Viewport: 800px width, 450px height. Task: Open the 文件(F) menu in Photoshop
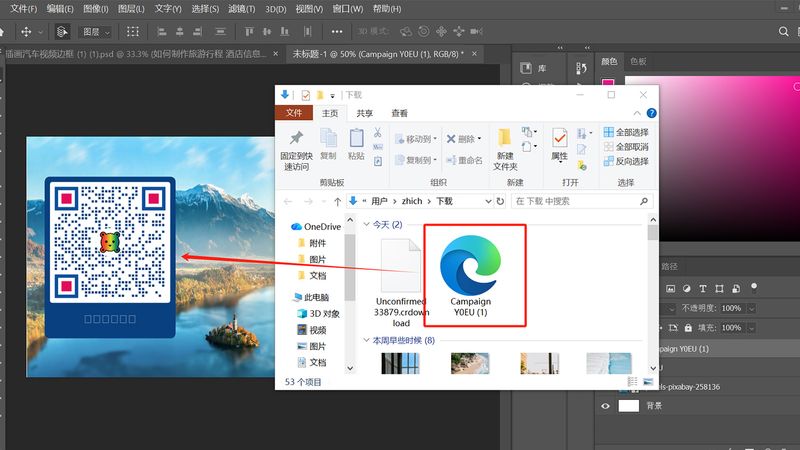23,9
